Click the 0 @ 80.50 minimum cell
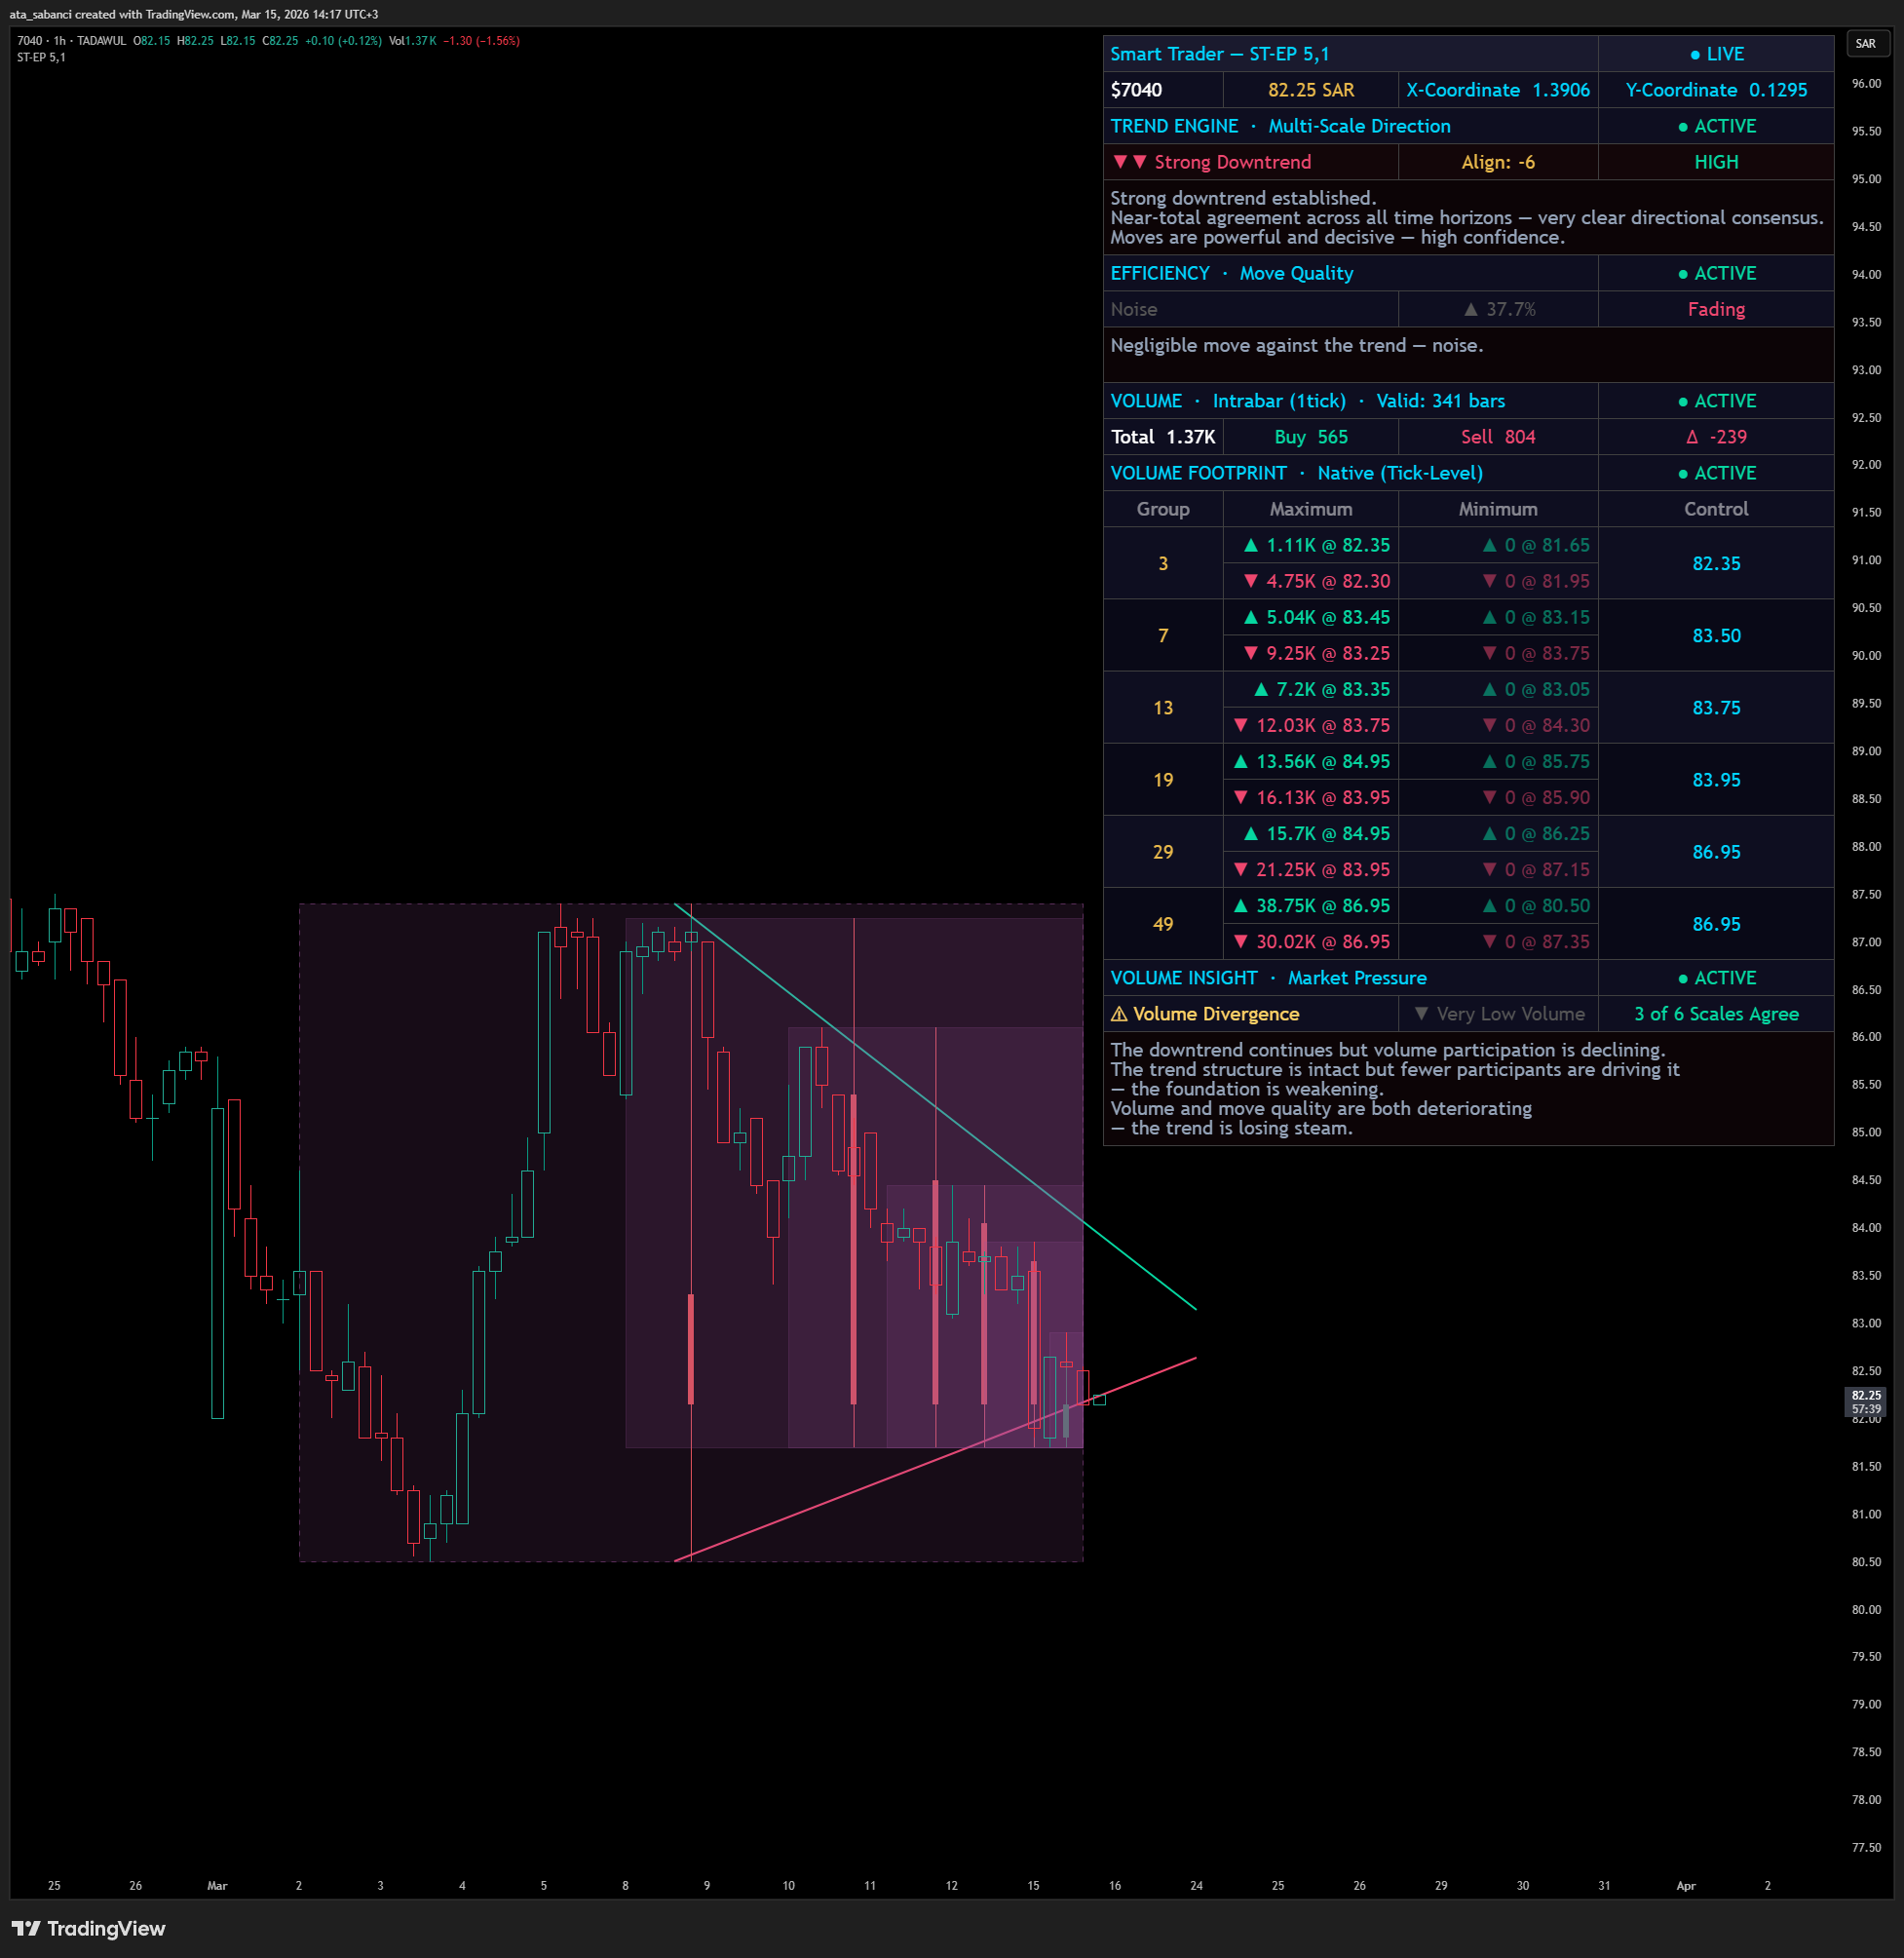This screenshot has height=1958, width=1904. (x=1498, y=905)
